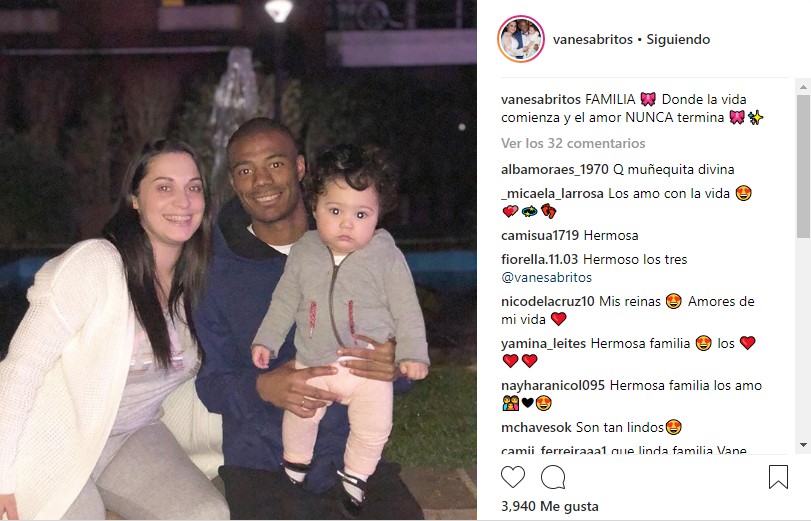Click the comments scrollbar thumb
811x521 pixels.
coord(803,166)
